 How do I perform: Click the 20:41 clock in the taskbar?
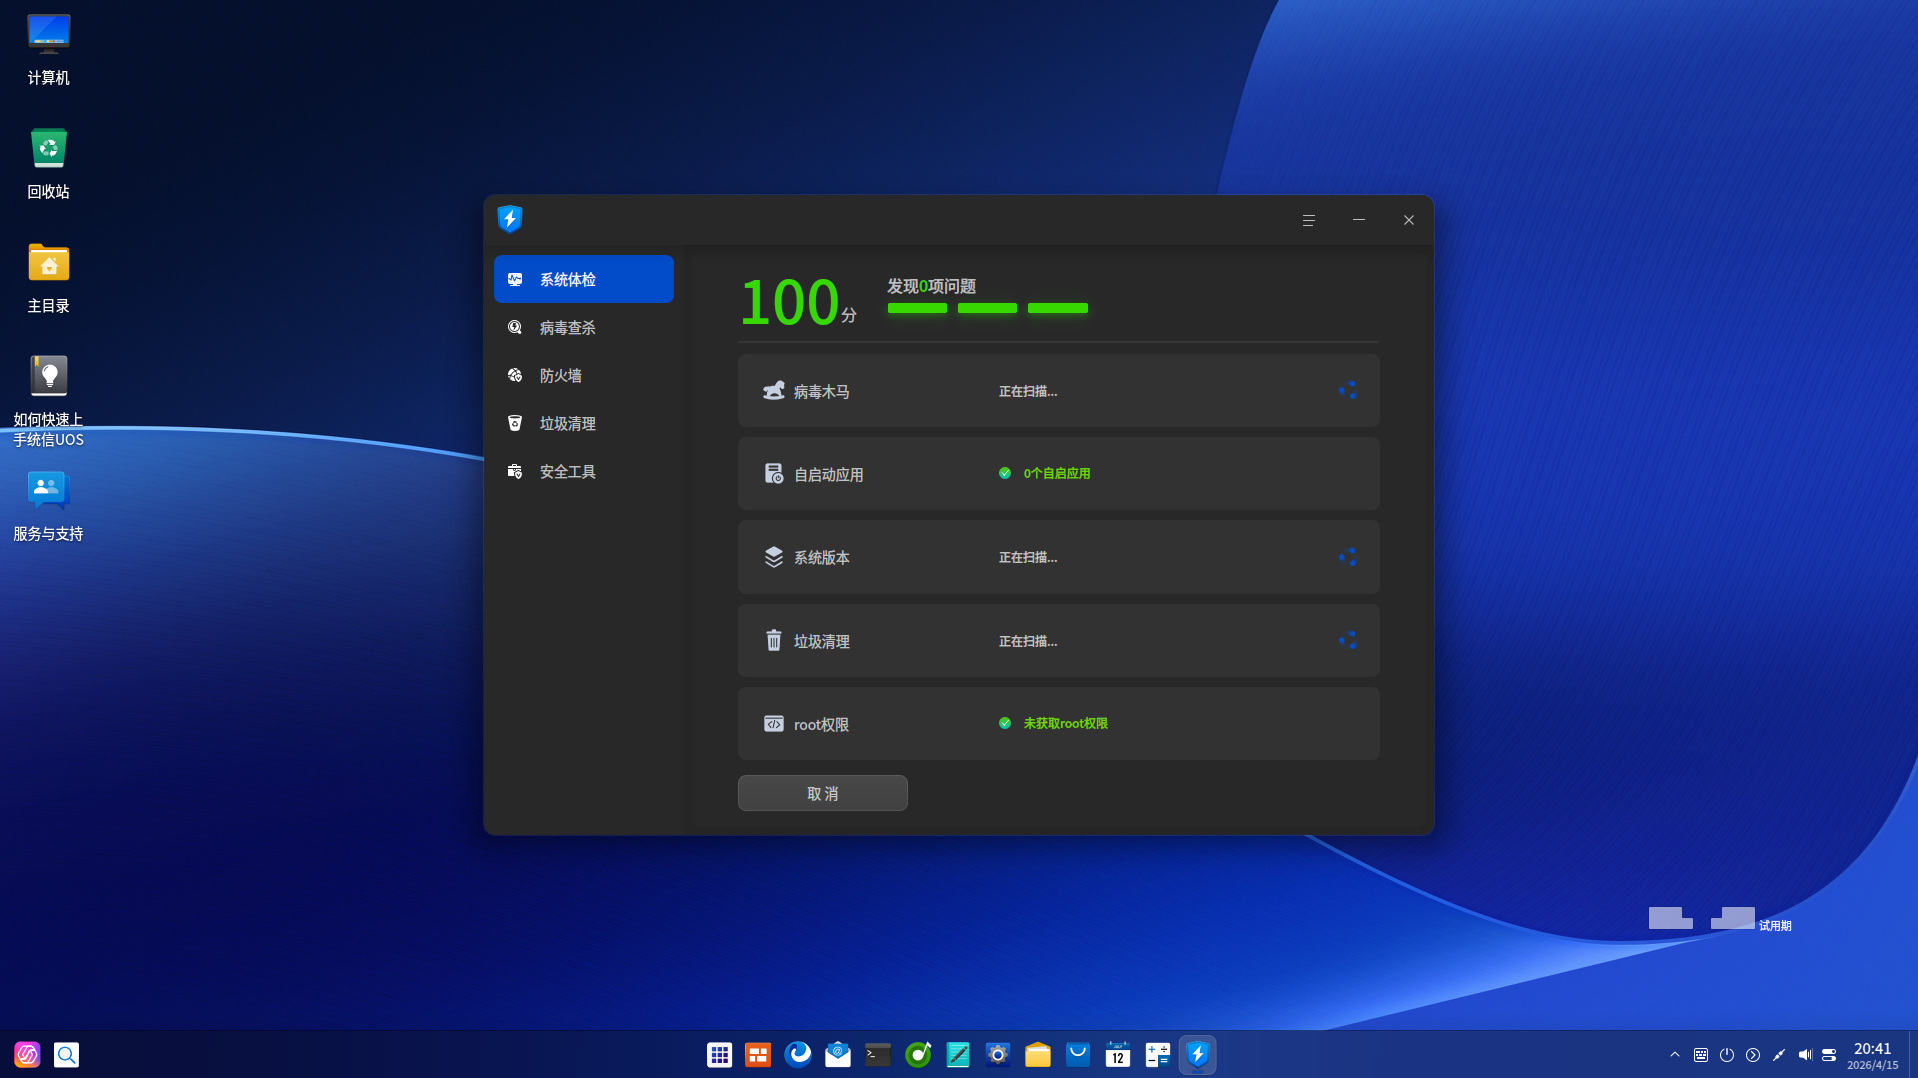[x=1872, y=1055]
